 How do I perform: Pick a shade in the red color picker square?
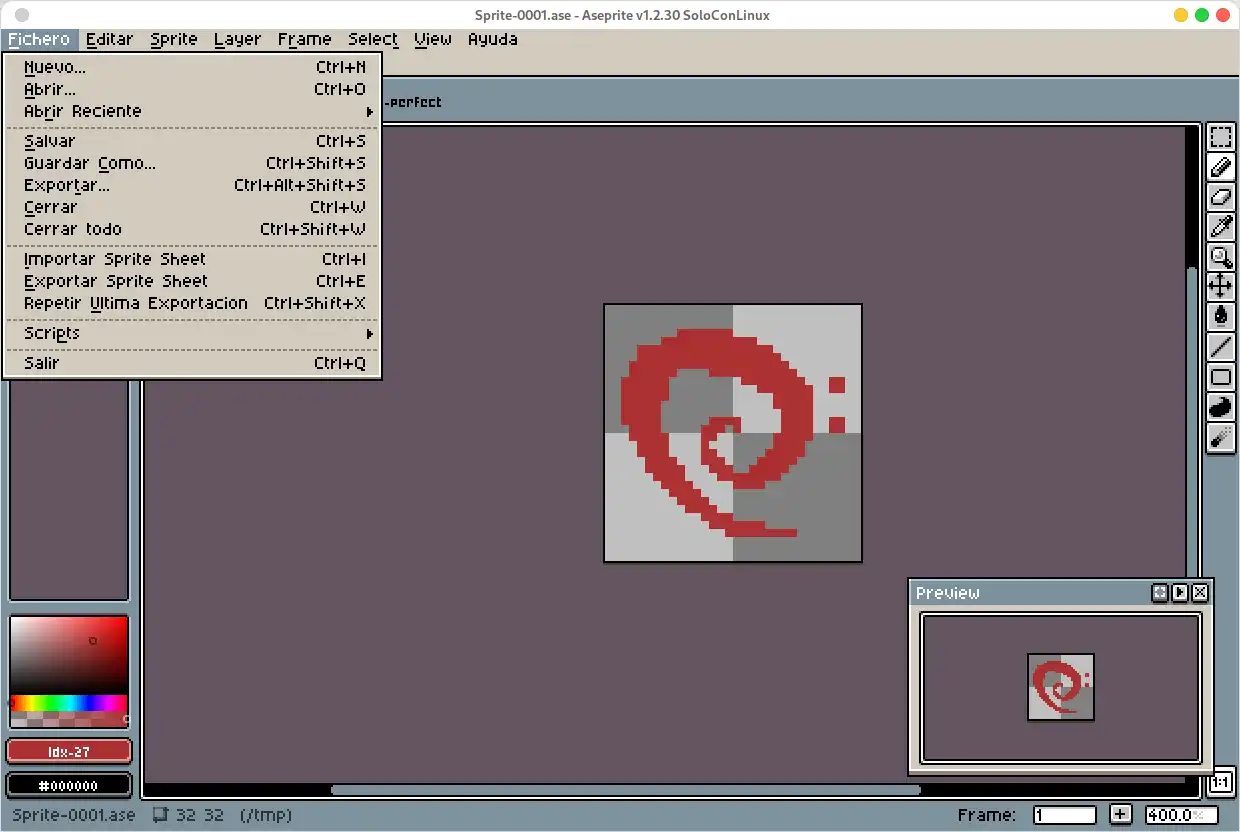[69, 656]
